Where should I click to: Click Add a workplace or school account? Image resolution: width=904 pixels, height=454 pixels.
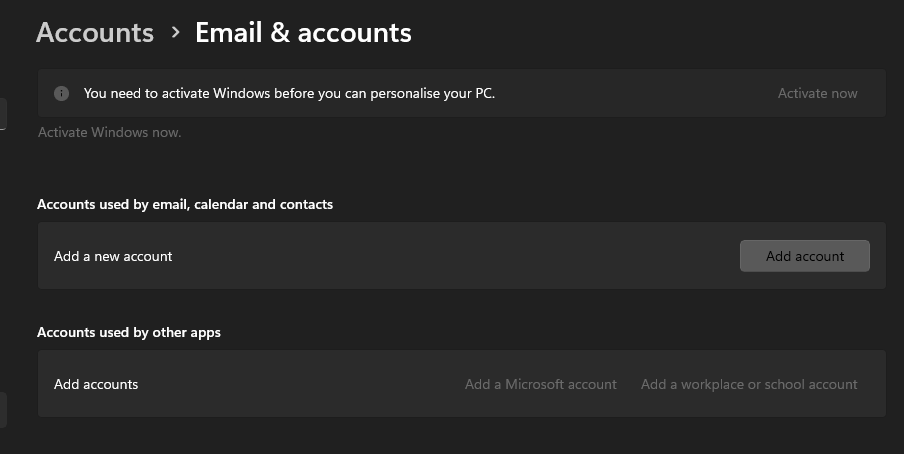(749, 384)
